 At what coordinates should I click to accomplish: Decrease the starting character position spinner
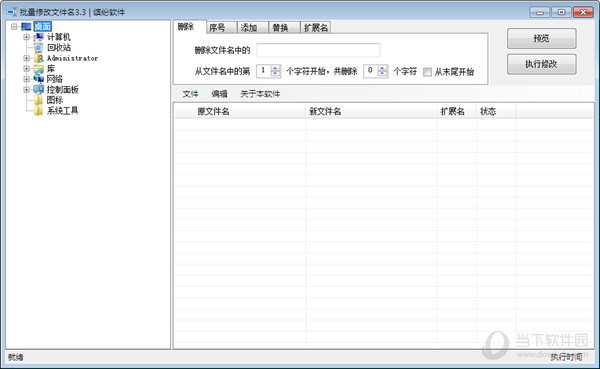[275, 74]
